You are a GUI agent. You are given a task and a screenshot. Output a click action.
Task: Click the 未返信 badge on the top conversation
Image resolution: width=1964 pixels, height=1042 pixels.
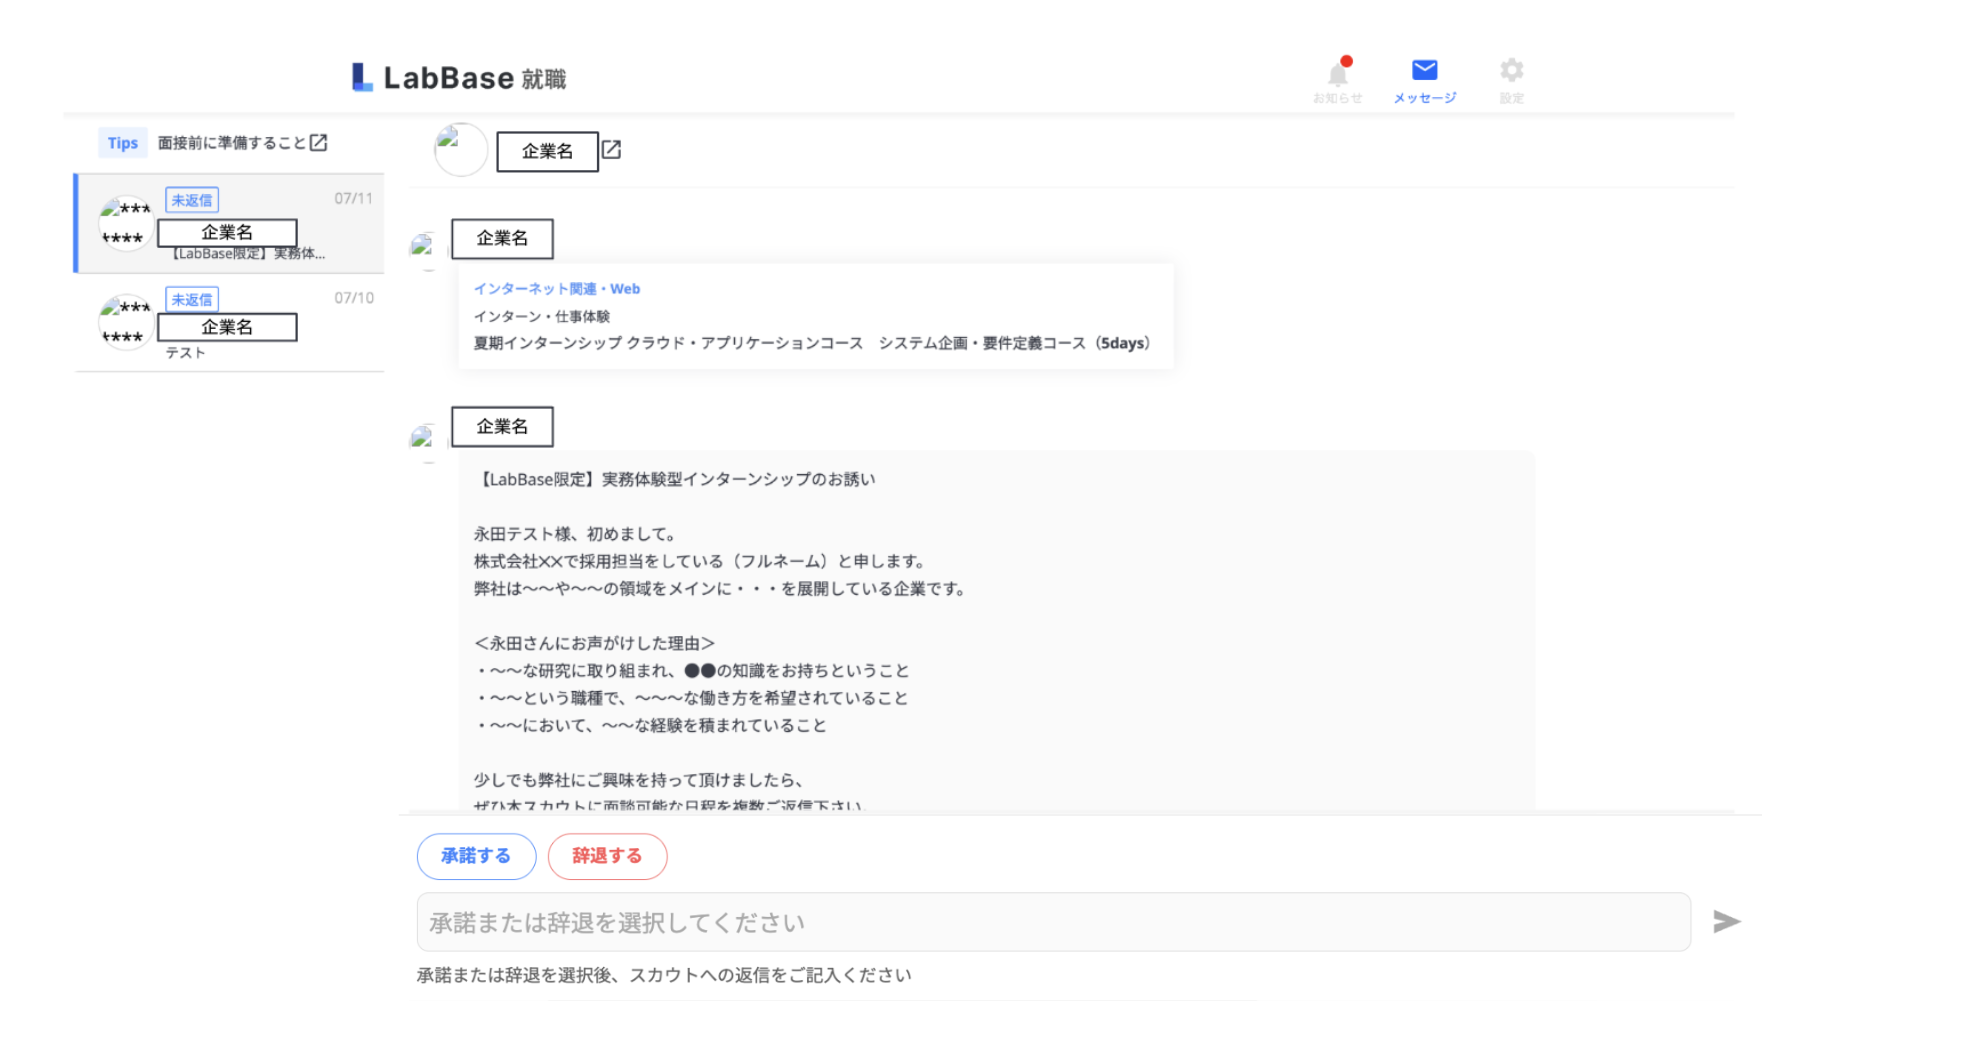click(191, 199)
